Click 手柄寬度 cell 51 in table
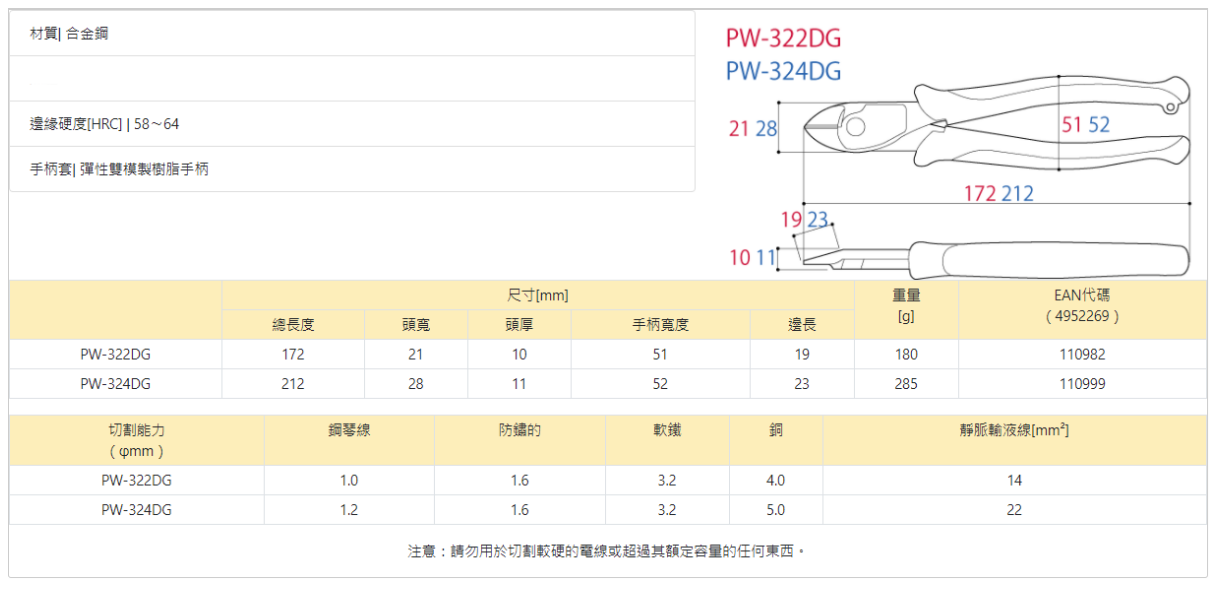 point(660,354)
